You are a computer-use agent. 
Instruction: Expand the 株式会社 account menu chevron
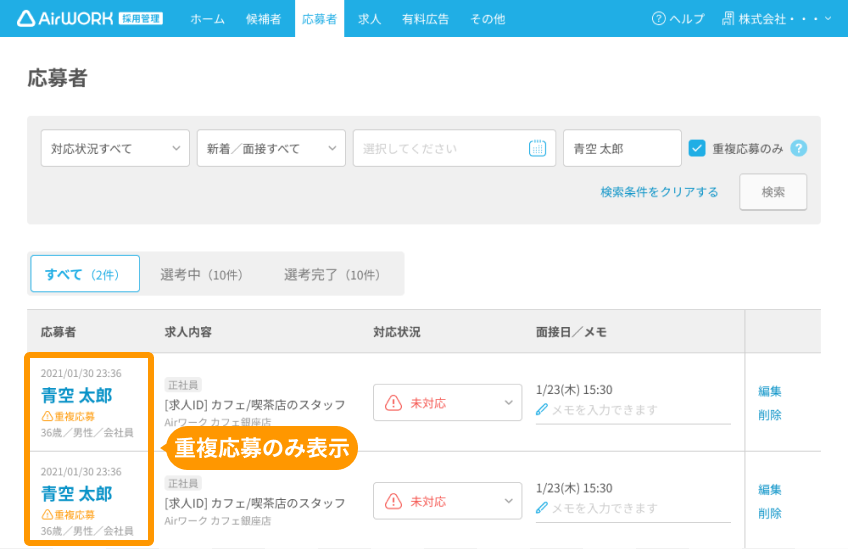coord(828,18)
